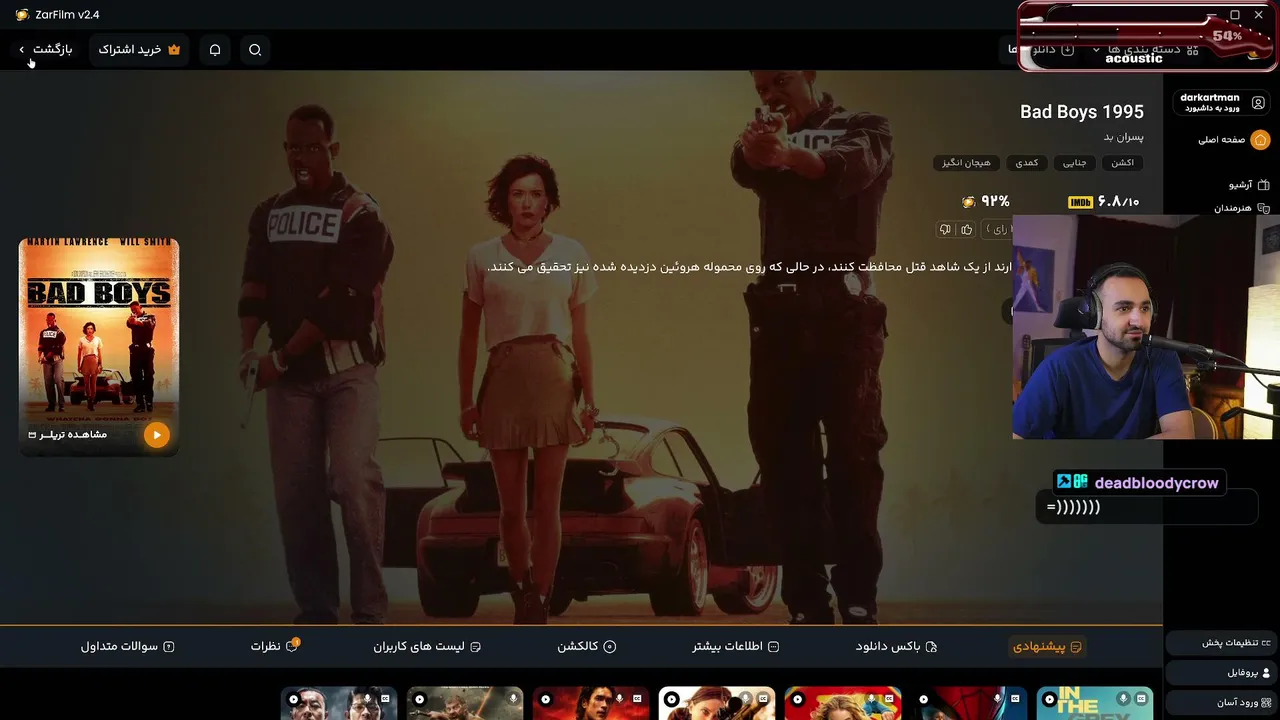
Task: Switch to the پیشنهادی tab
Action: [1047, 646]
